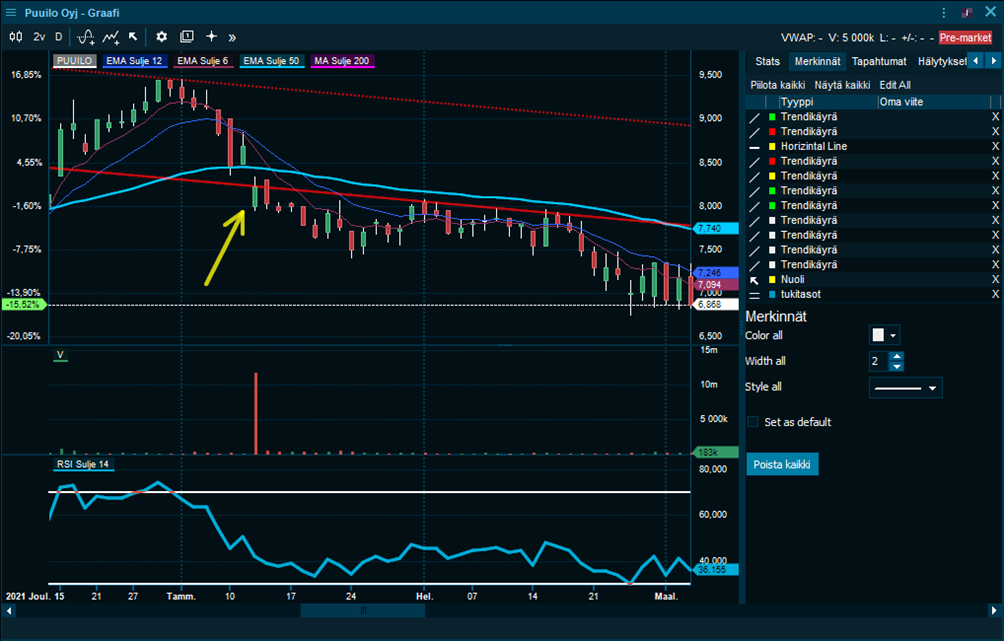
Task: Toggle the EMA Sulje 6 legend label
Action: click(x=202, y=61)
